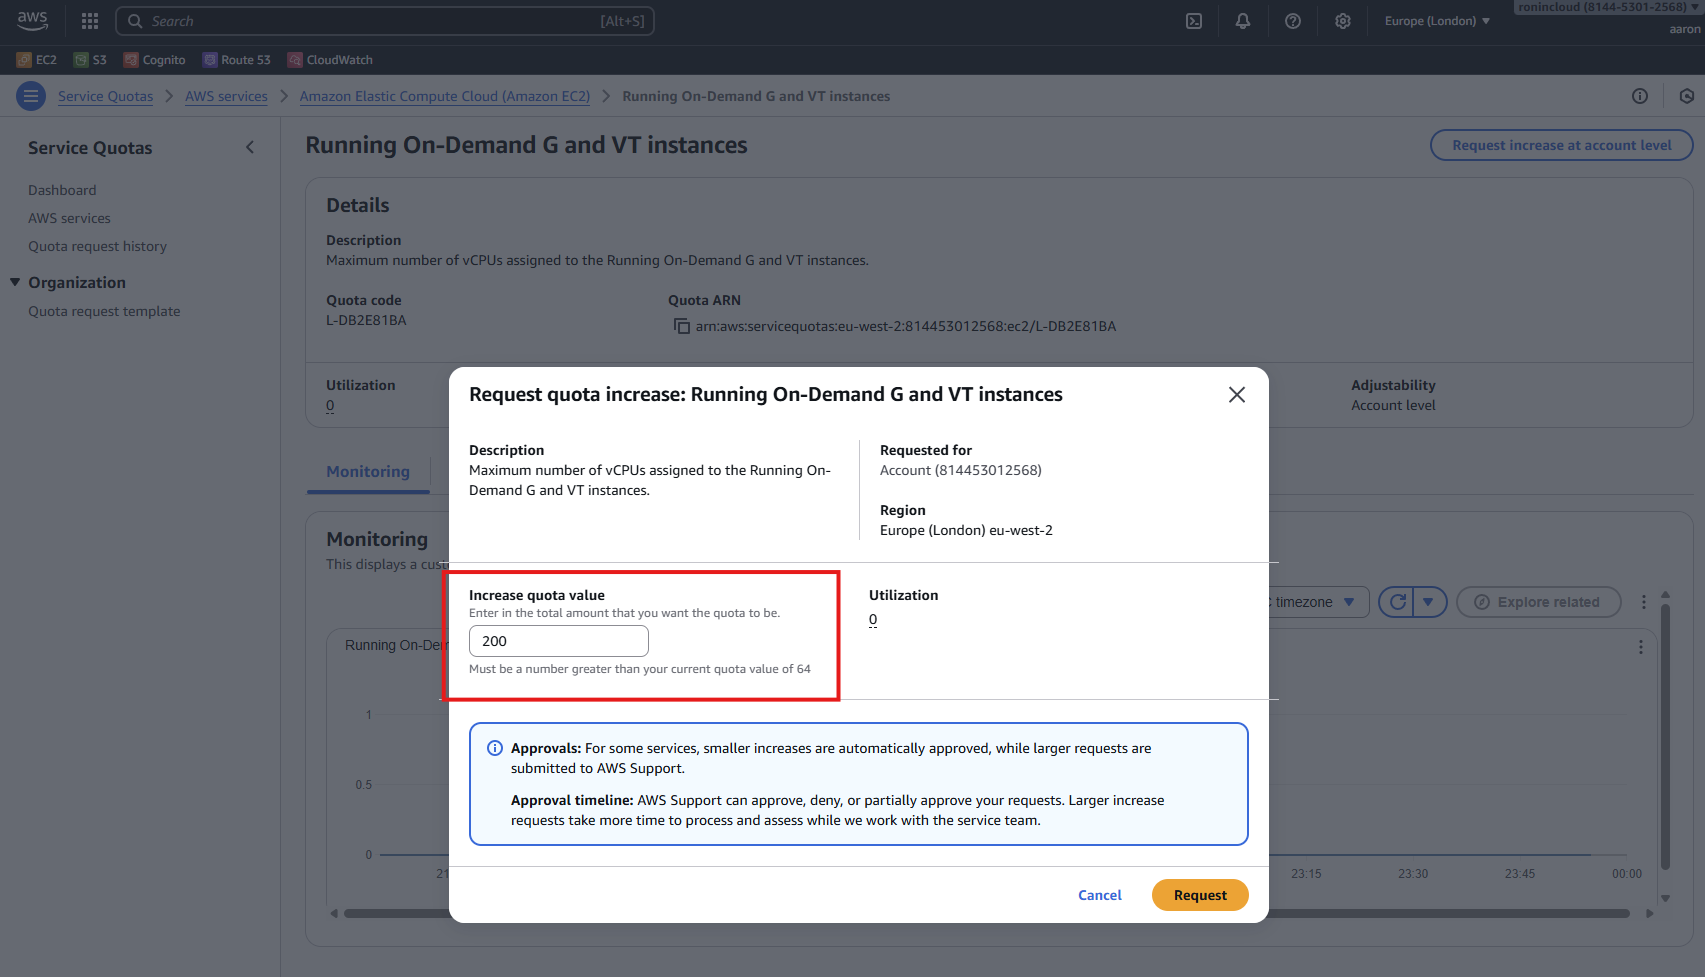Collapse the Service Quotas side panel
This screenshot has height=977, width=1705.
[x=250, y=147]
